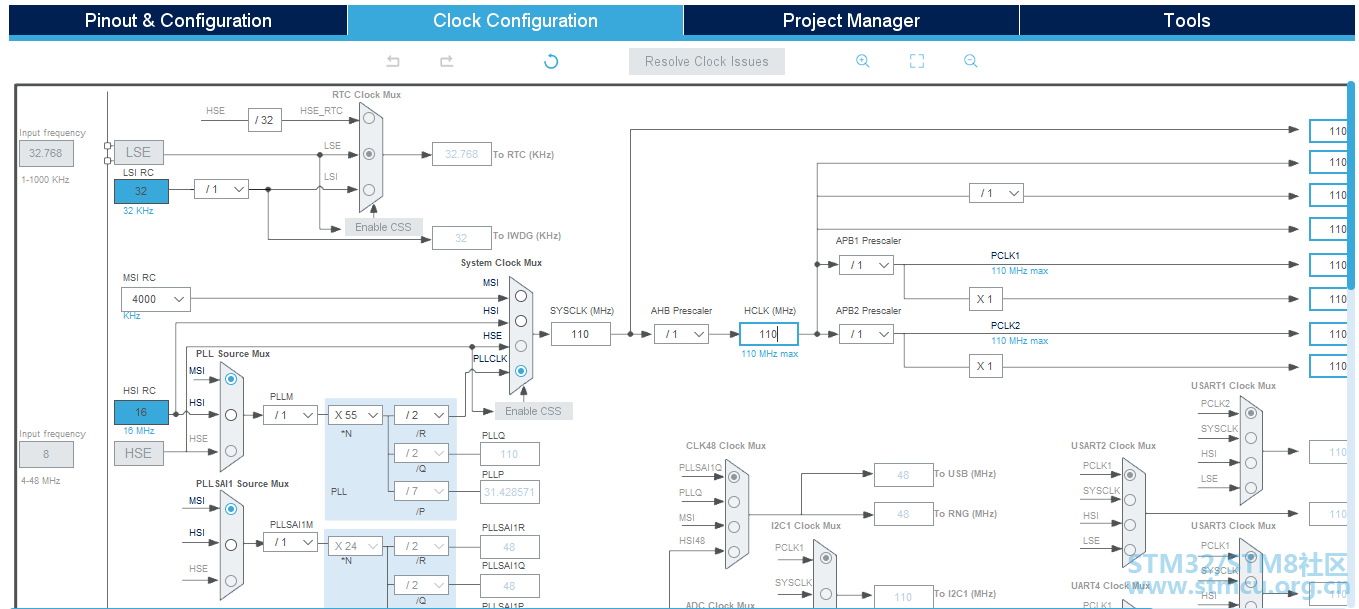Click Enable CSS near System Clock Mux
The image size is (1359, 609).
tap(533, 411)
